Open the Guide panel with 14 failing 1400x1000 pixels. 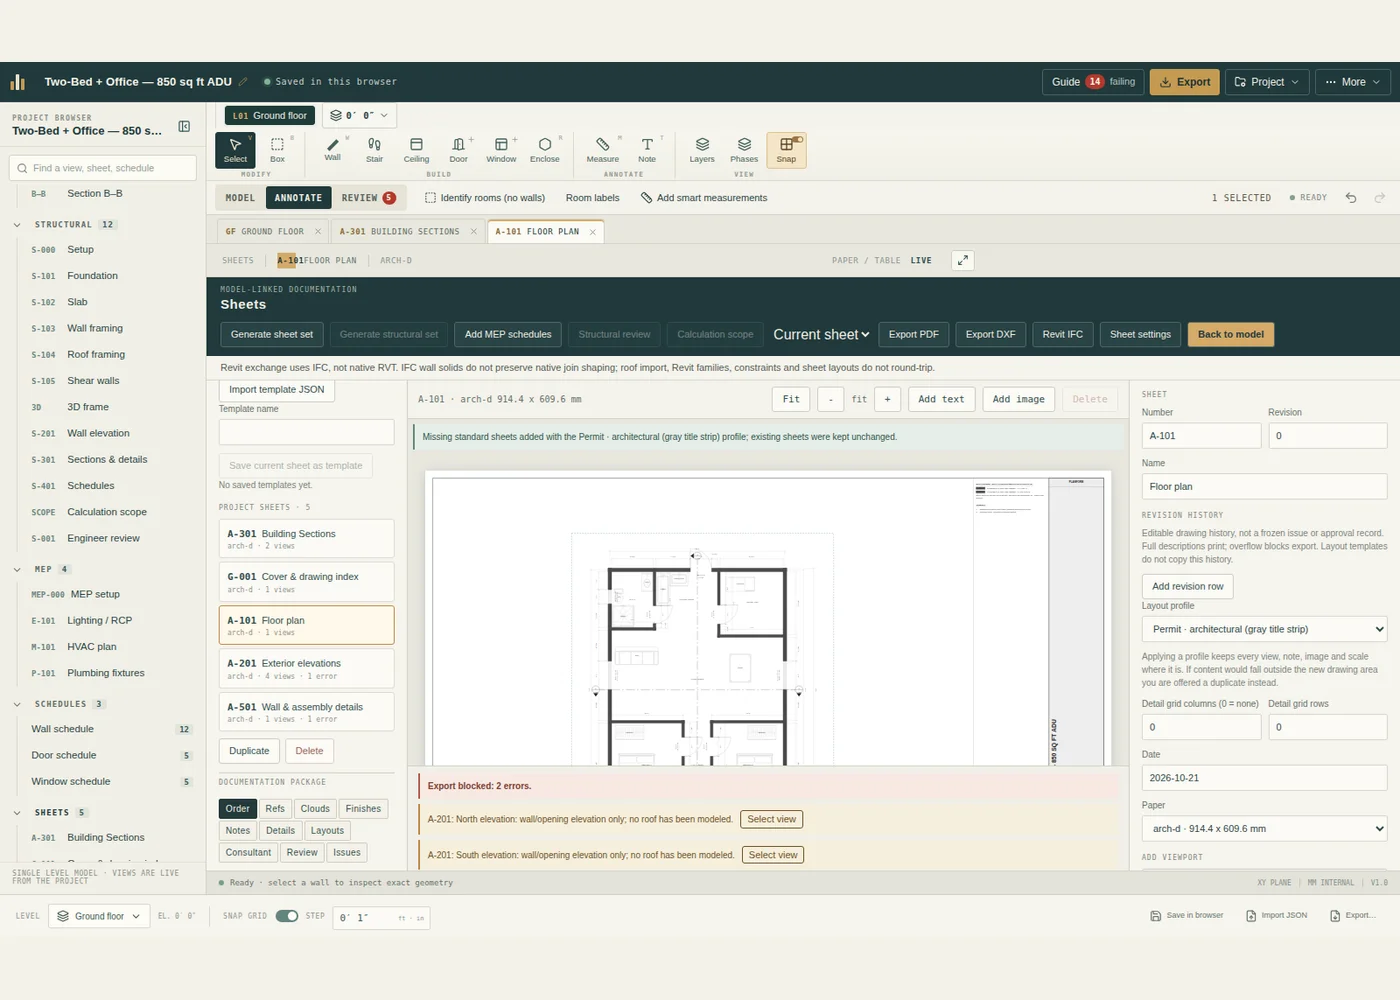pos(1093,82)
